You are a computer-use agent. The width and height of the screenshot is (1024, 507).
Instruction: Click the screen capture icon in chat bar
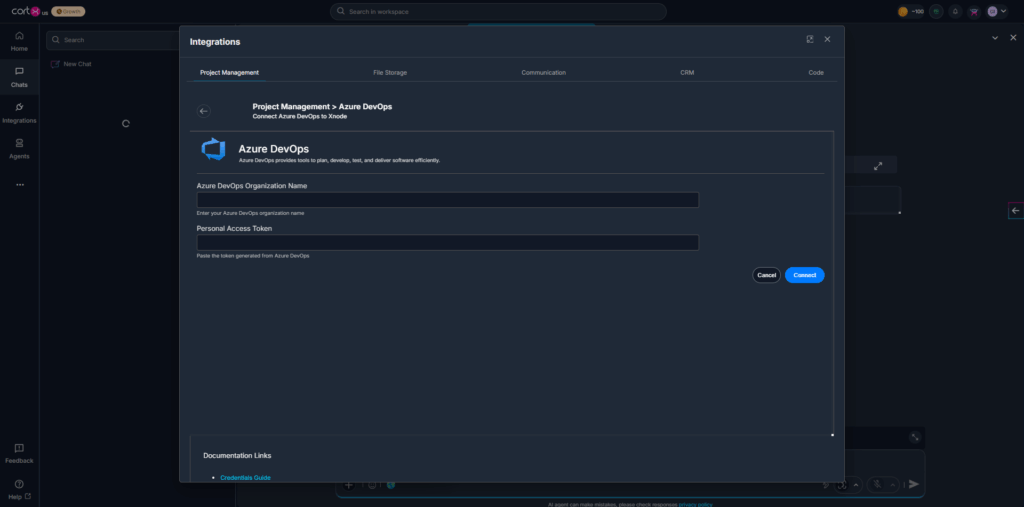(x=842, y=485)
